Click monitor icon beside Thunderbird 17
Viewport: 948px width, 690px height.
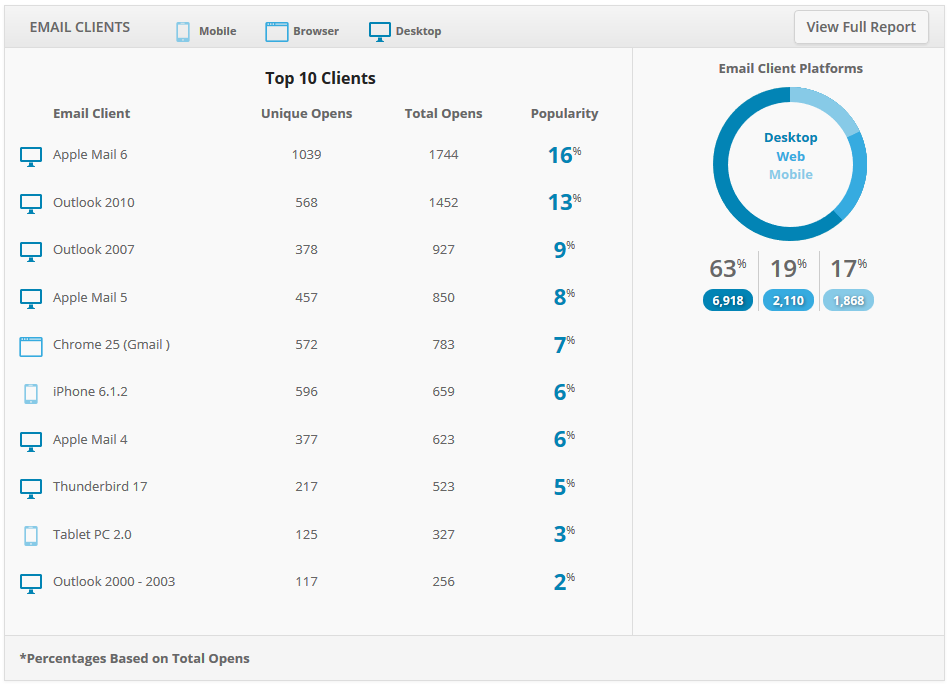point(31,489)
